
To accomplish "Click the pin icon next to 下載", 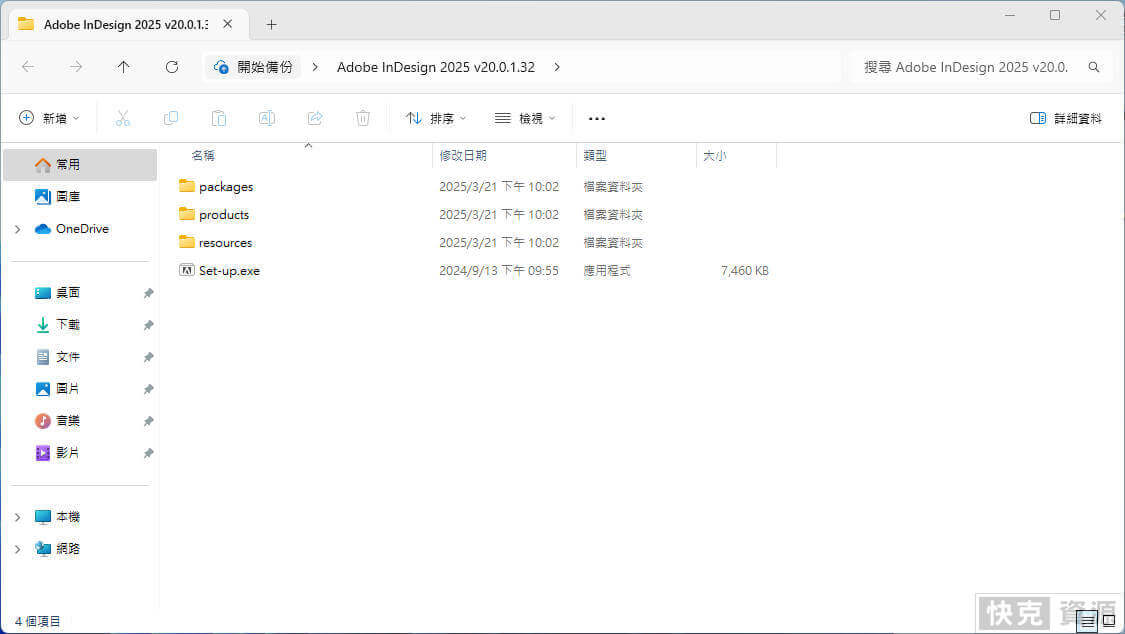I will pos(149,325).
